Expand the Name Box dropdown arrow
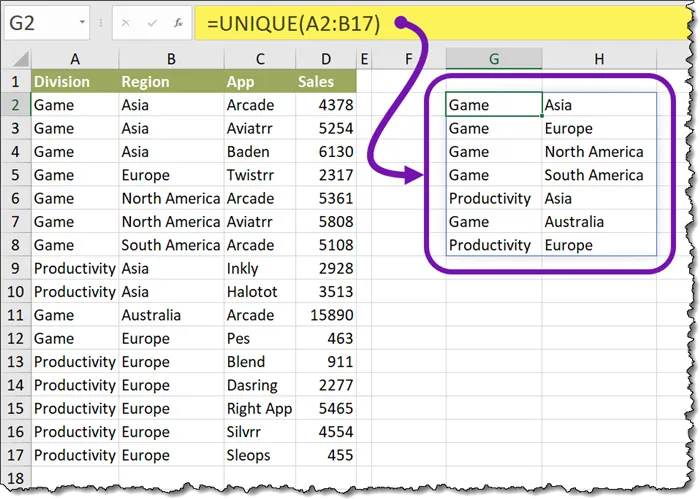 [82, 22]
